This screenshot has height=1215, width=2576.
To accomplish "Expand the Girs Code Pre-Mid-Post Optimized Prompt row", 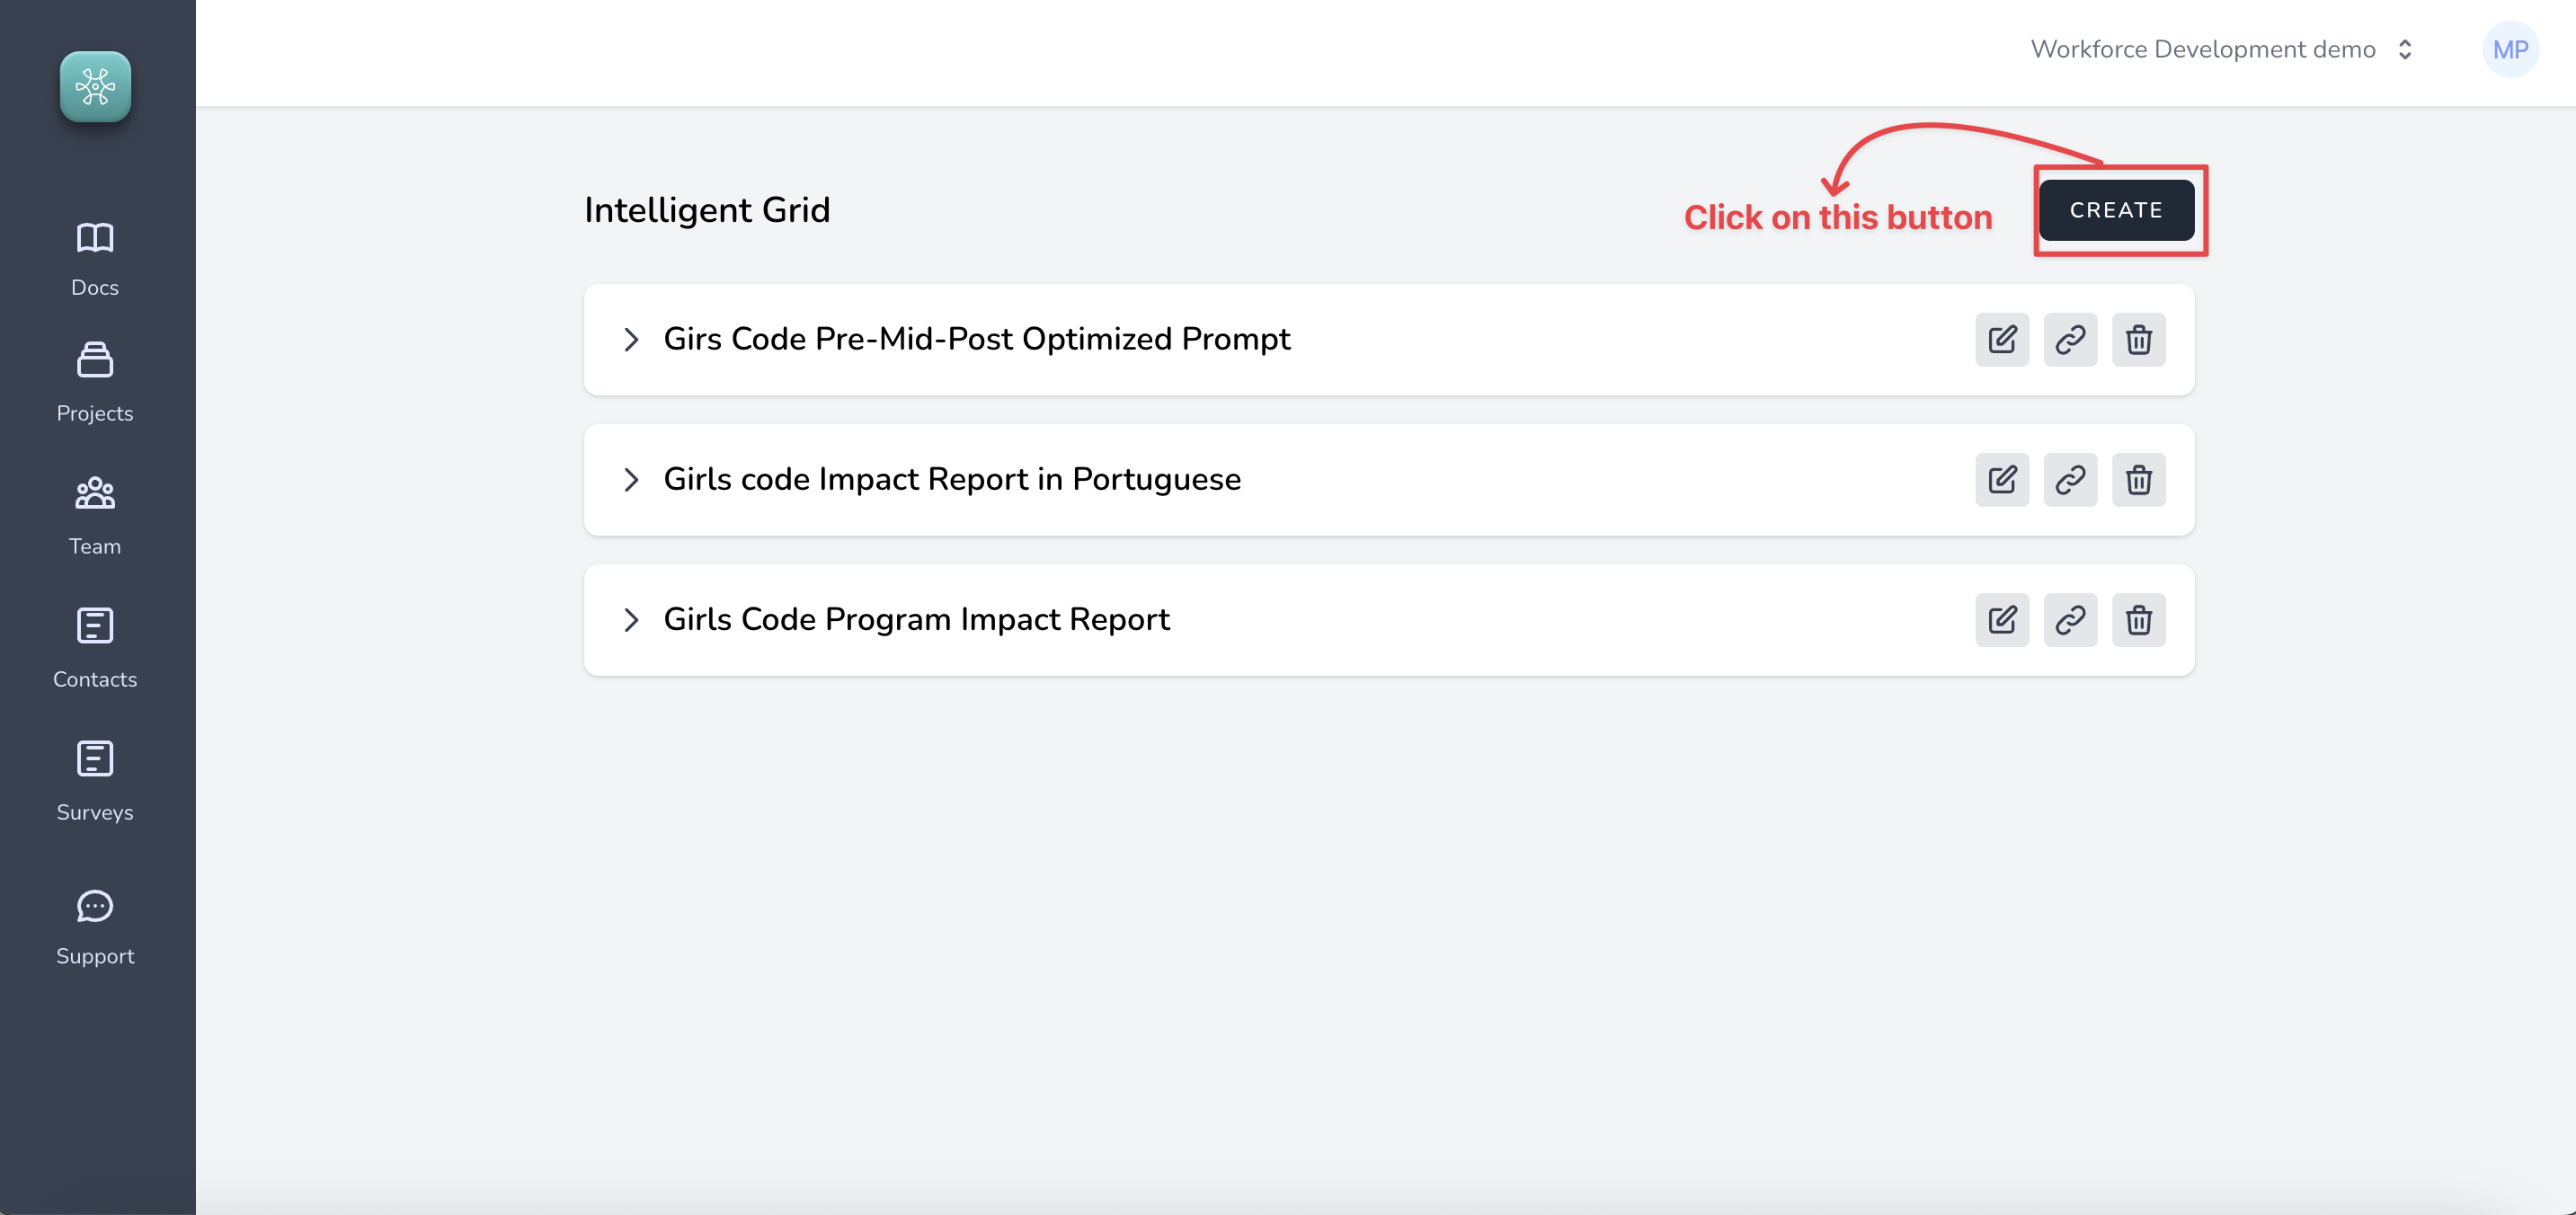I will pyautogui.click(x=631, y=340).
